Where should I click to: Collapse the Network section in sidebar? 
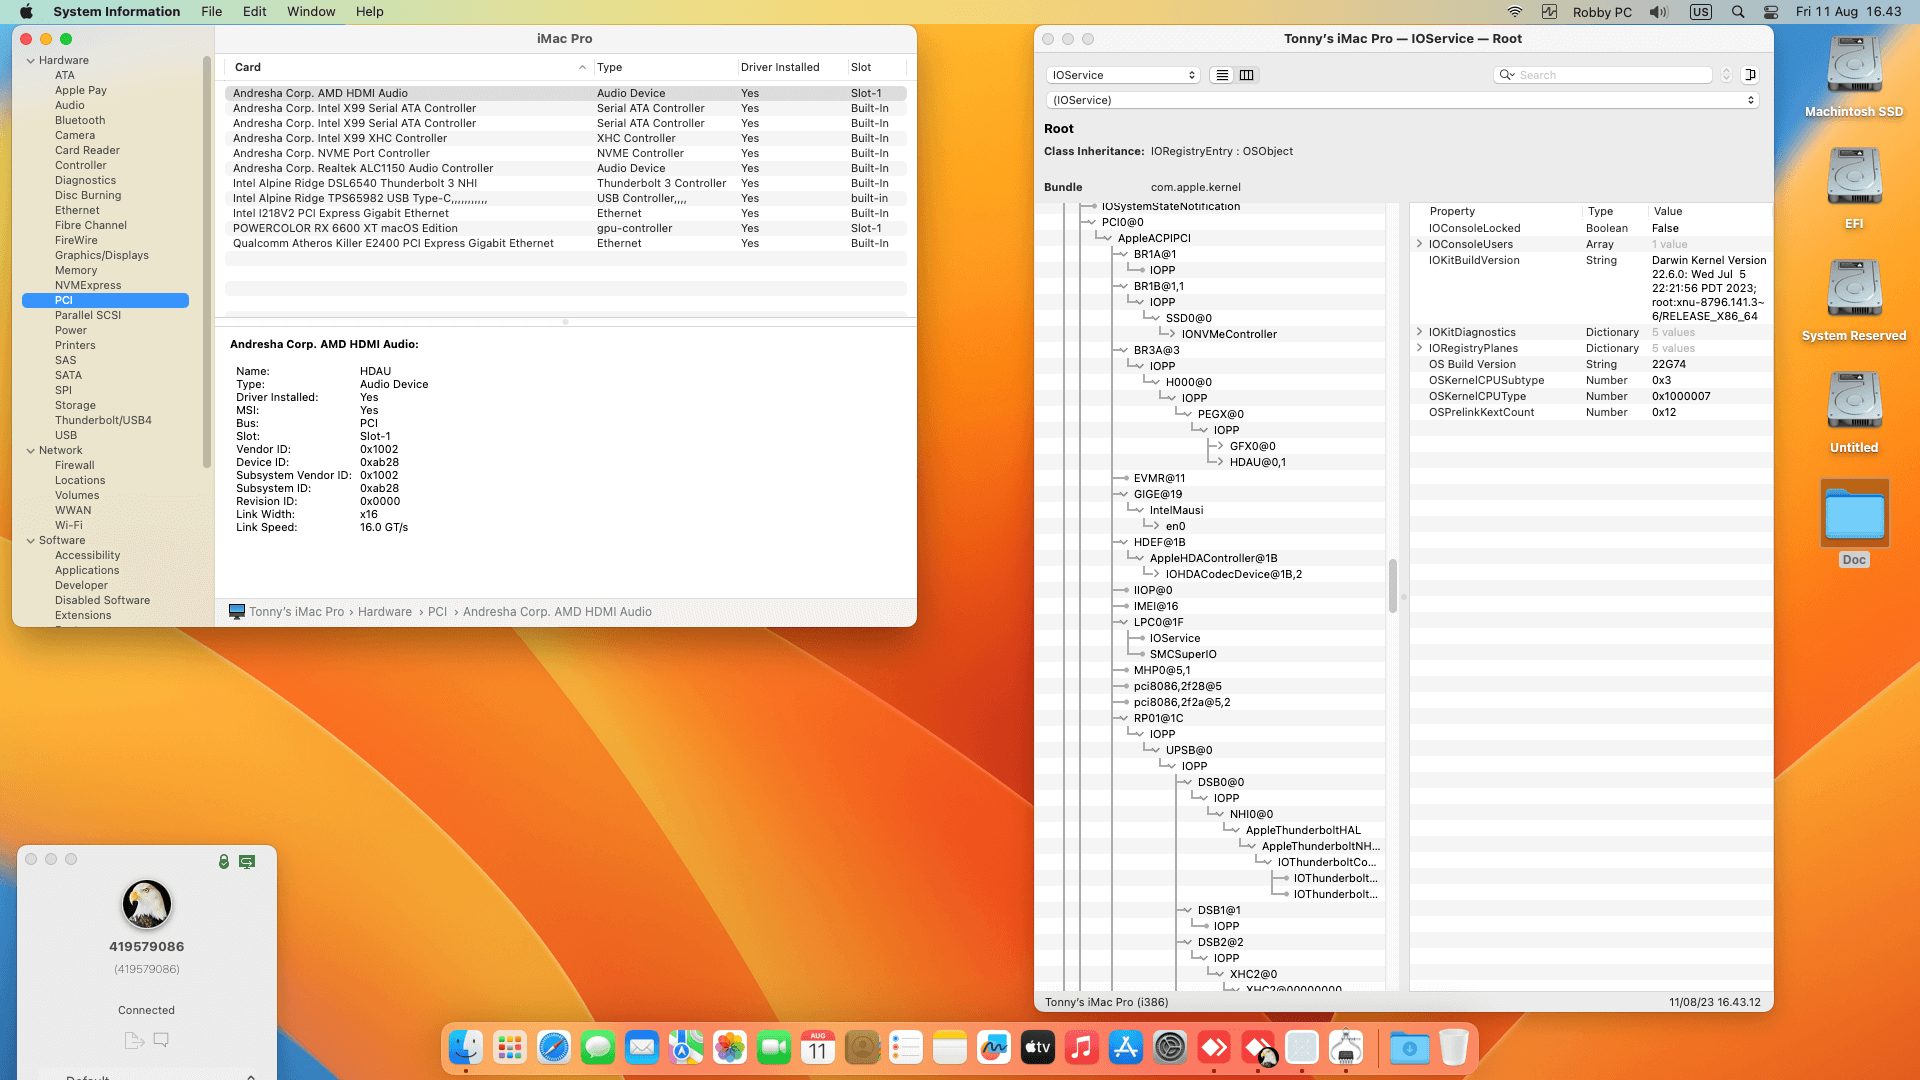pos(31,450)
